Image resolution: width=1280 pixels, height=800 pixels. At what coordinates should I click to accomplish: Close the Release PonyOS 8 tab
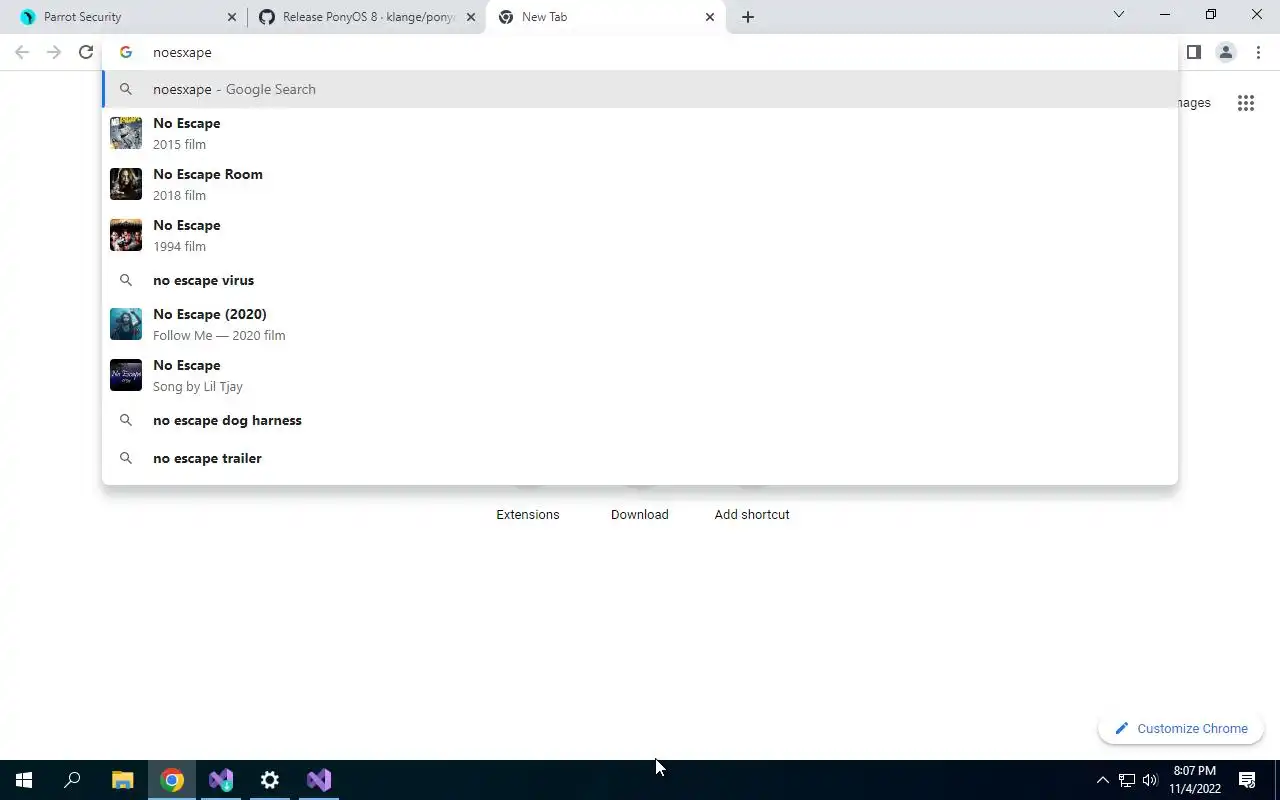471,17
